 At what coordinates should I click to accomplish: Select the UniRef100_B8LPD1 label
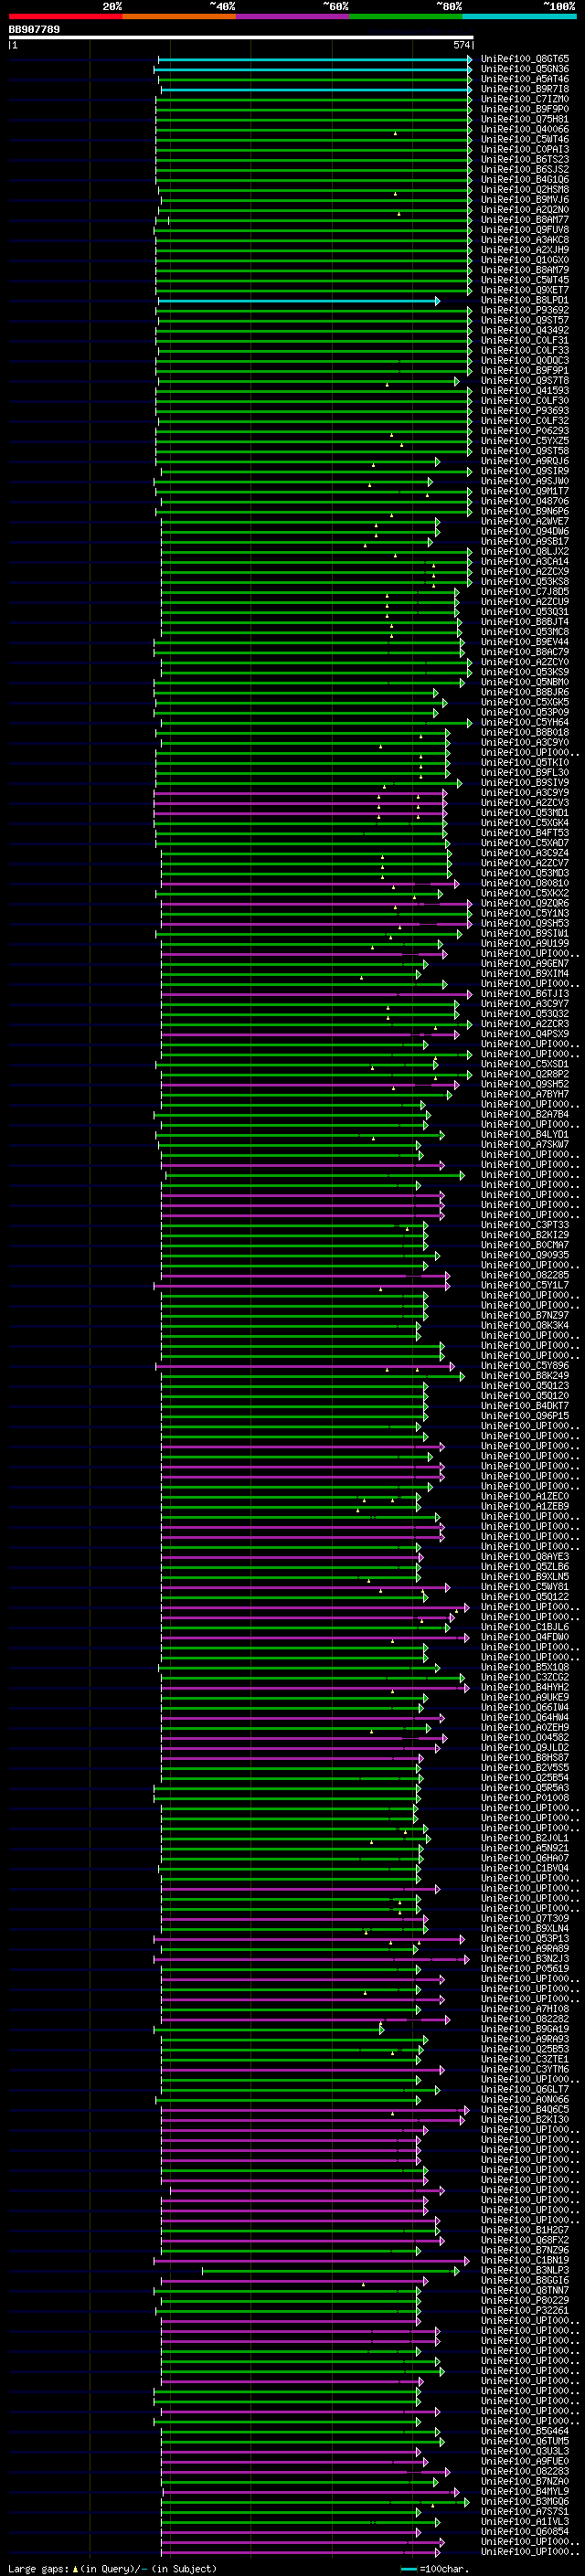[525, 300]
